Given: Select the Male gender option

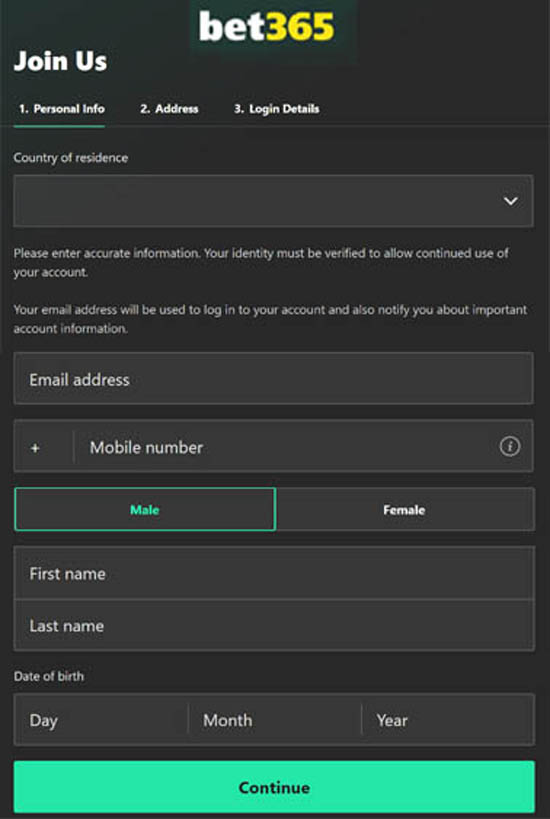Looking at the screenshot, I should [145, 509].
